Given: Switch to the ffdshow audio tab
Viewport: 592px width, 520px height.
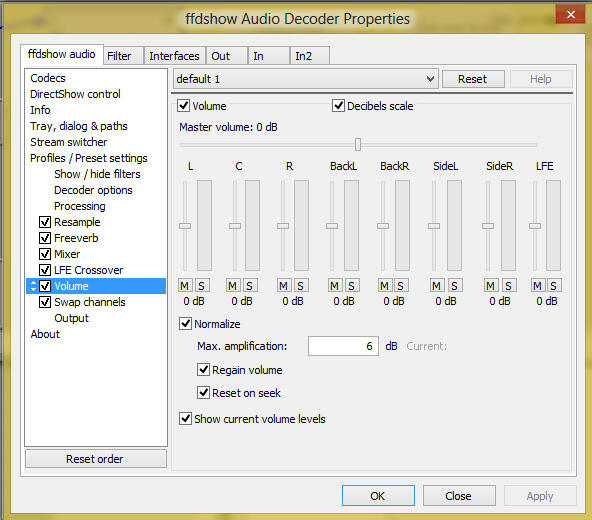Looking at the screenshot, I should pos(62,54).
